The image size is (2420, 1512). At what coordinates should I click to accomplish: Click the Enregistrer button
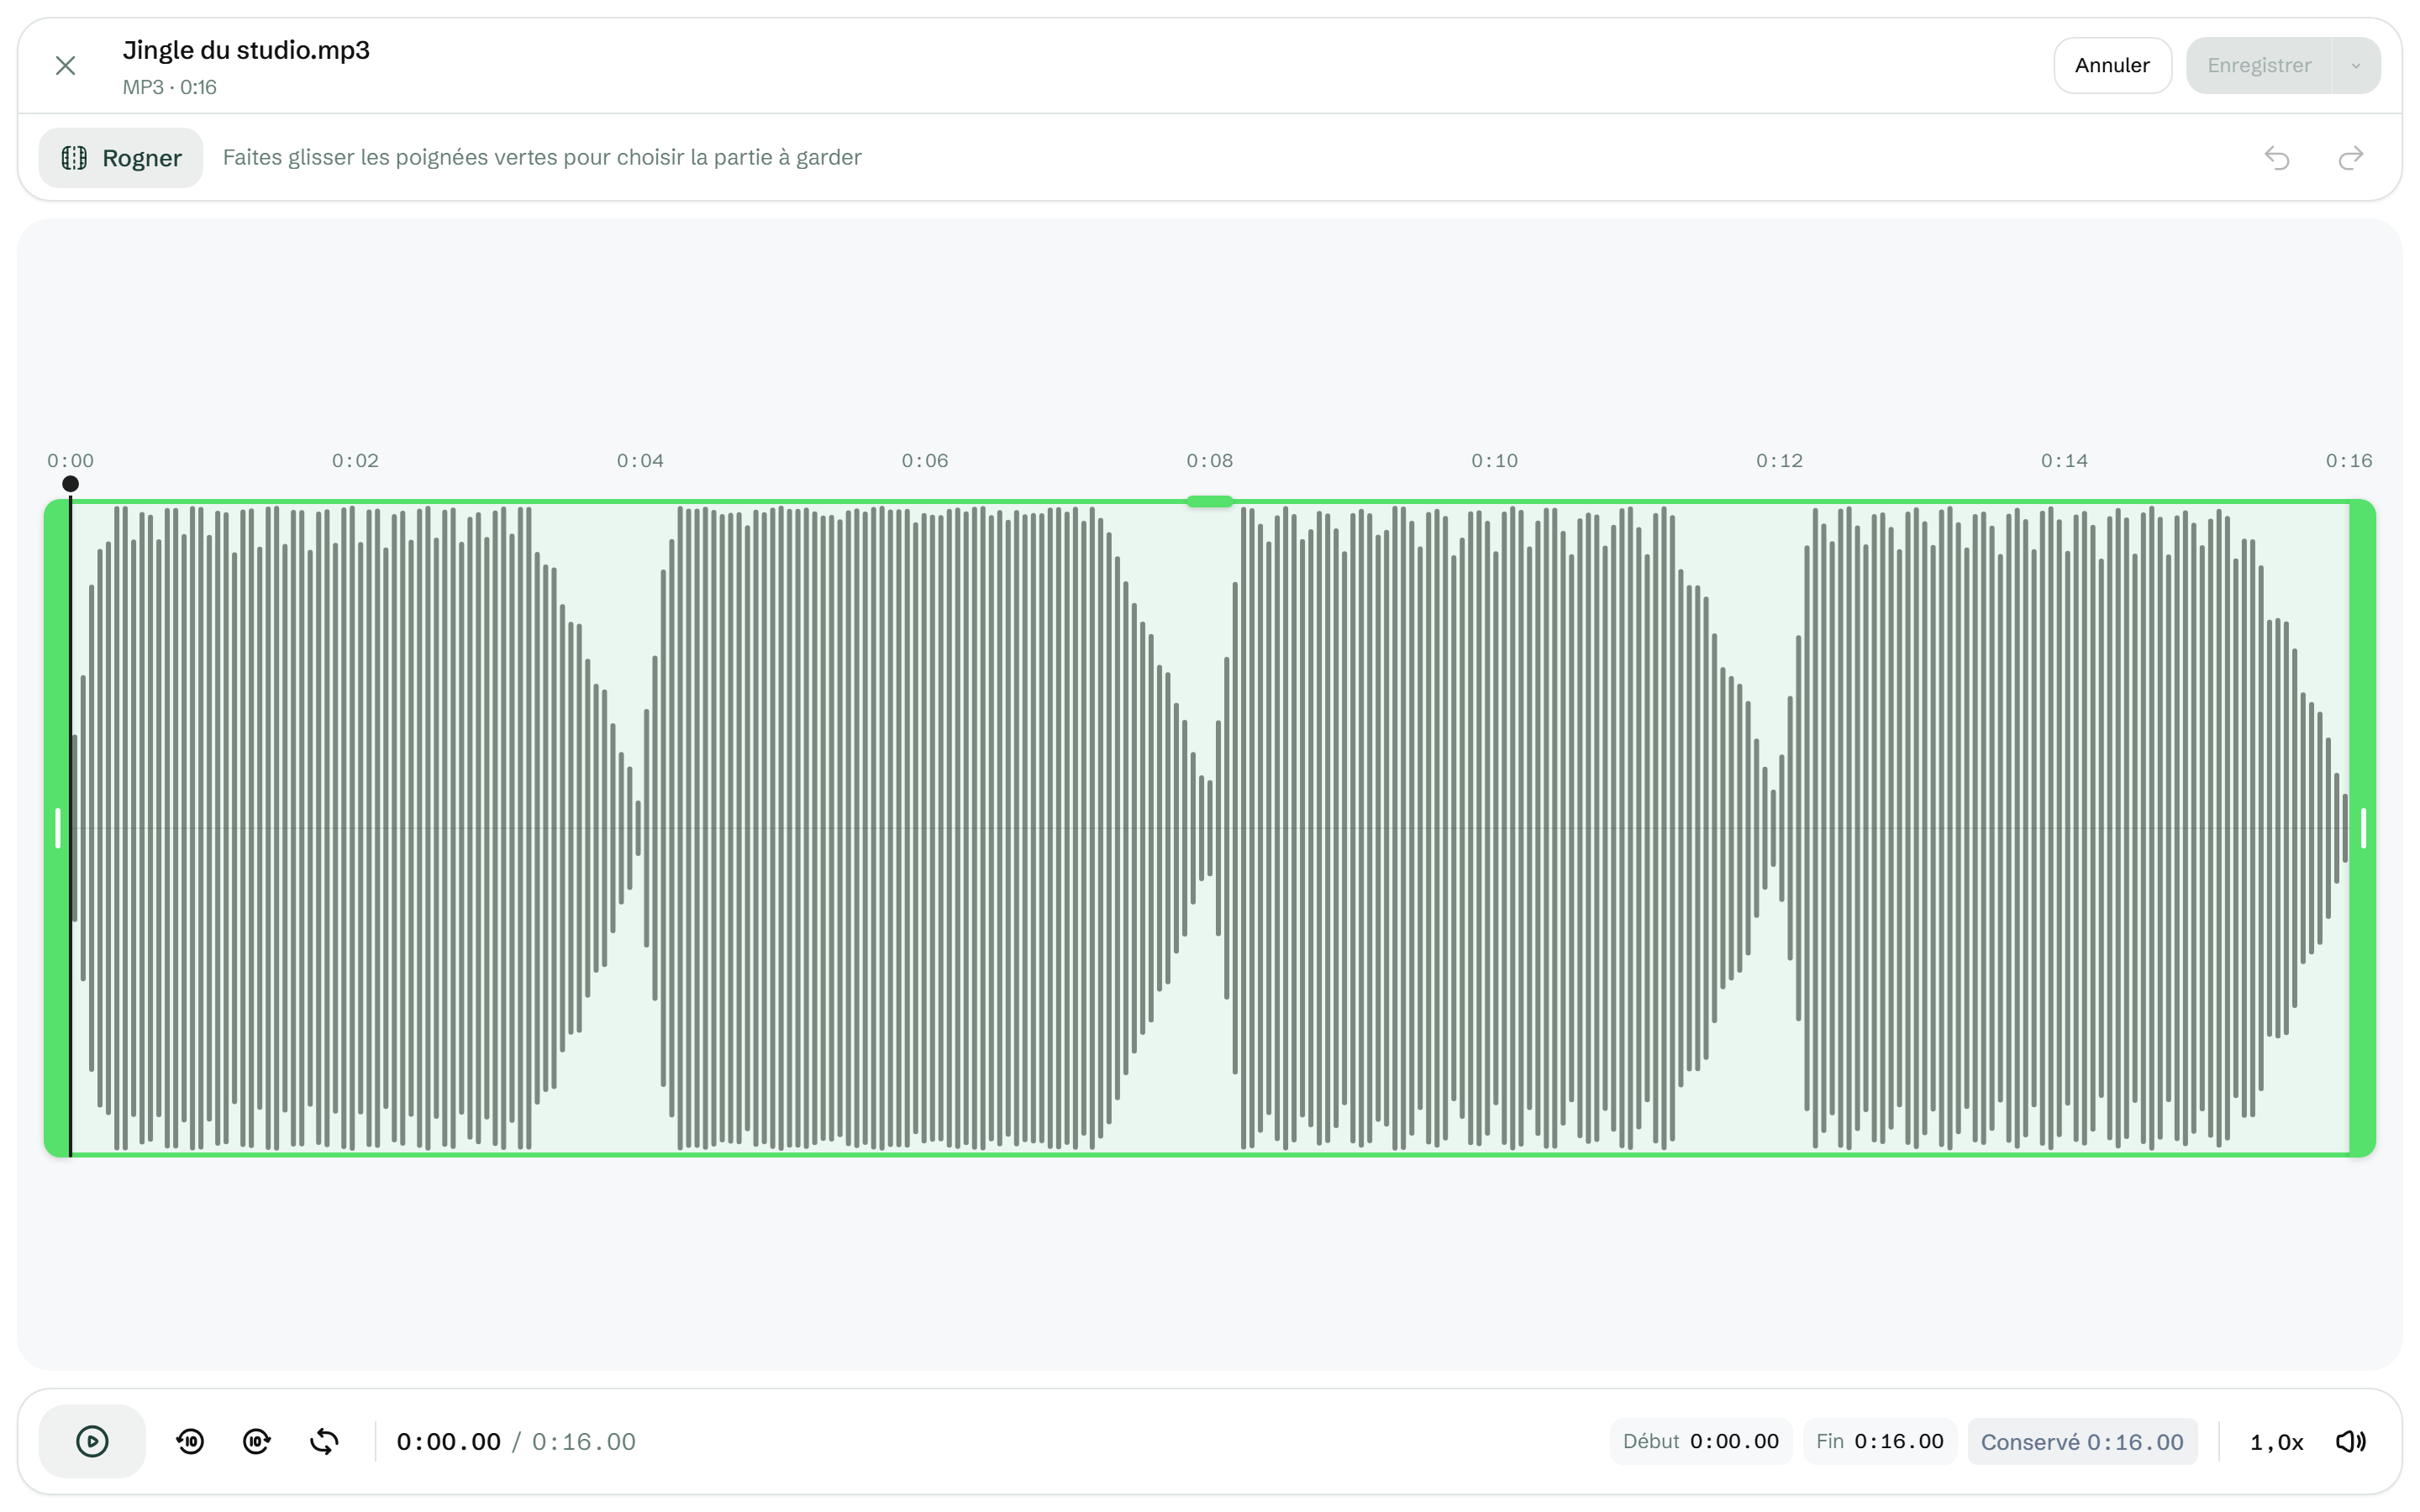pos(2258,66)
